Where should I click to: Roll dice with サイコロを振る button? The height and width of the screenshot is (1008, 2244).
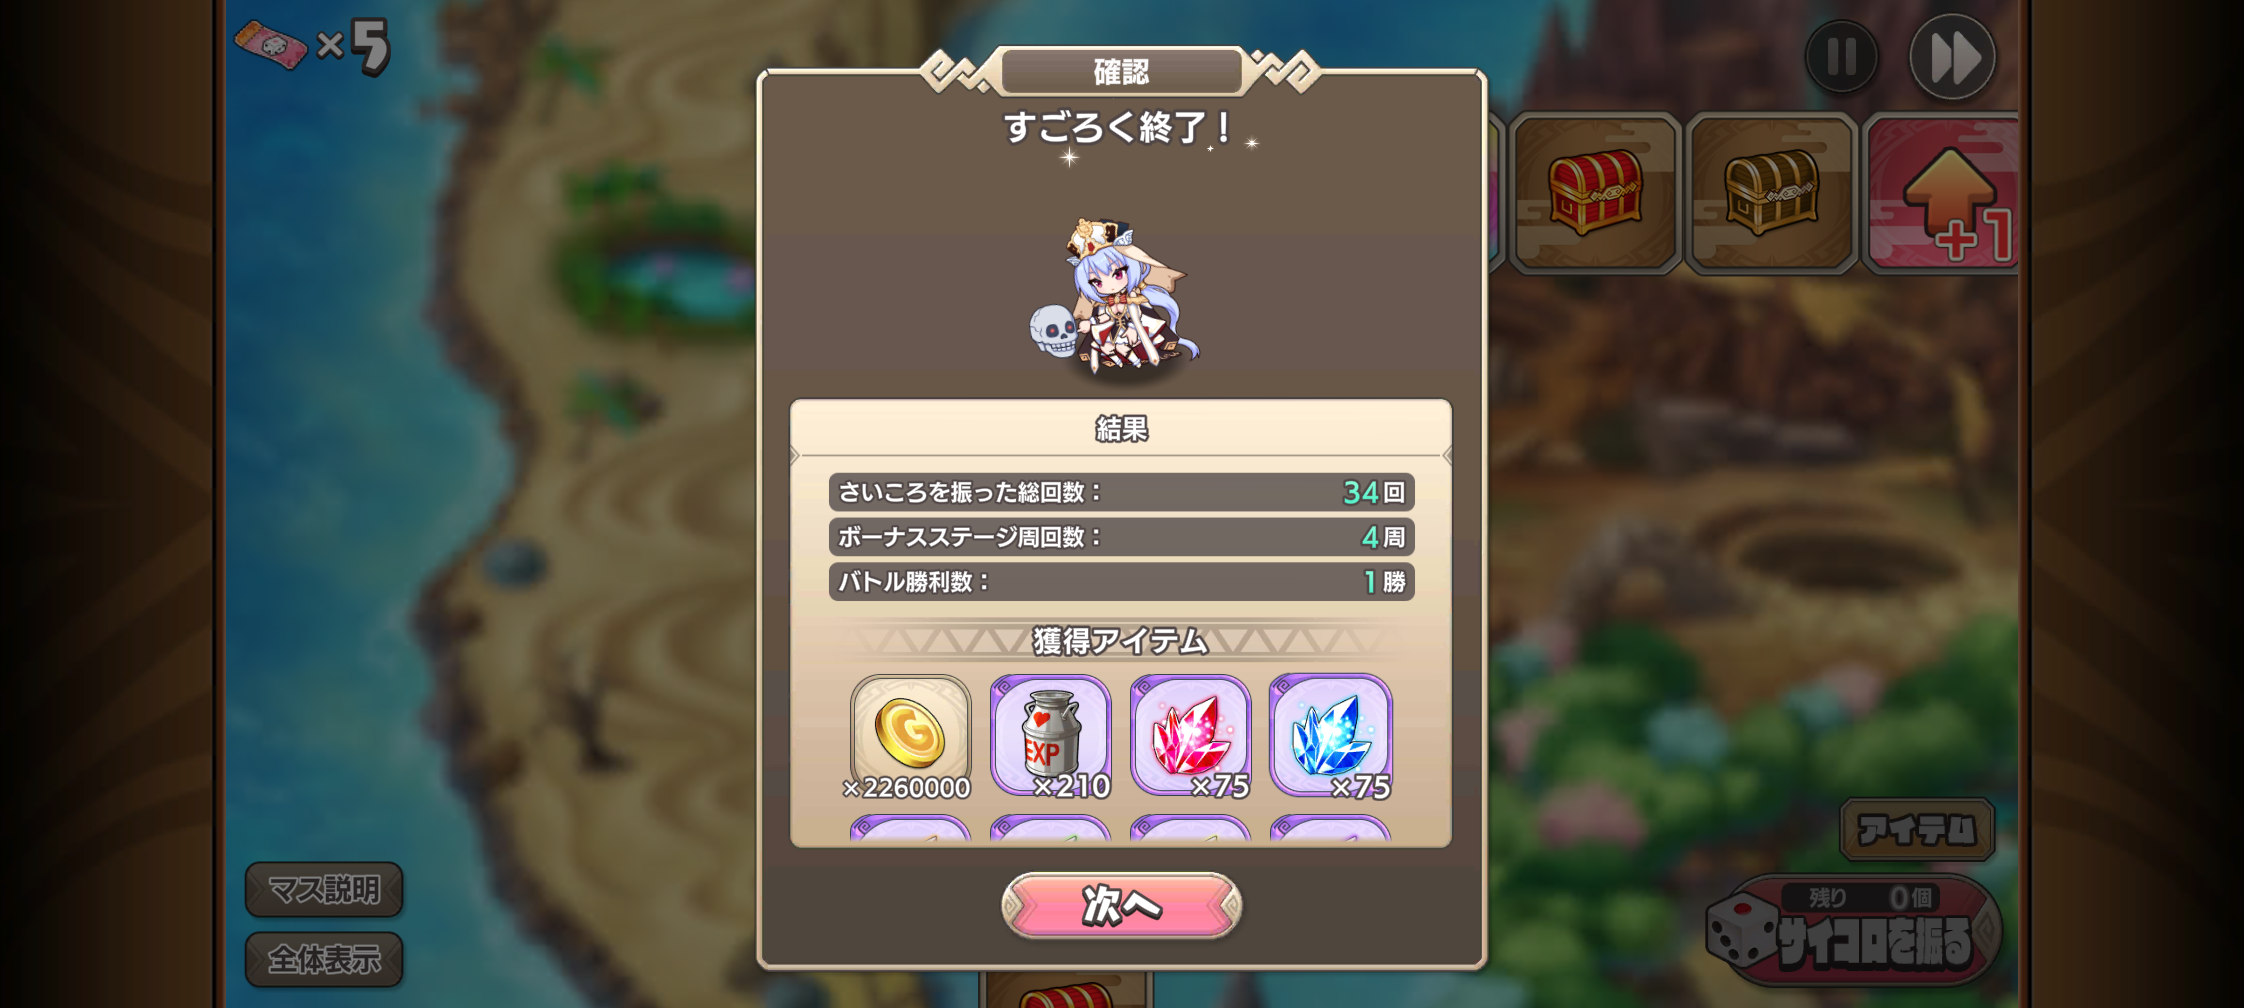tap(1854, 930)
